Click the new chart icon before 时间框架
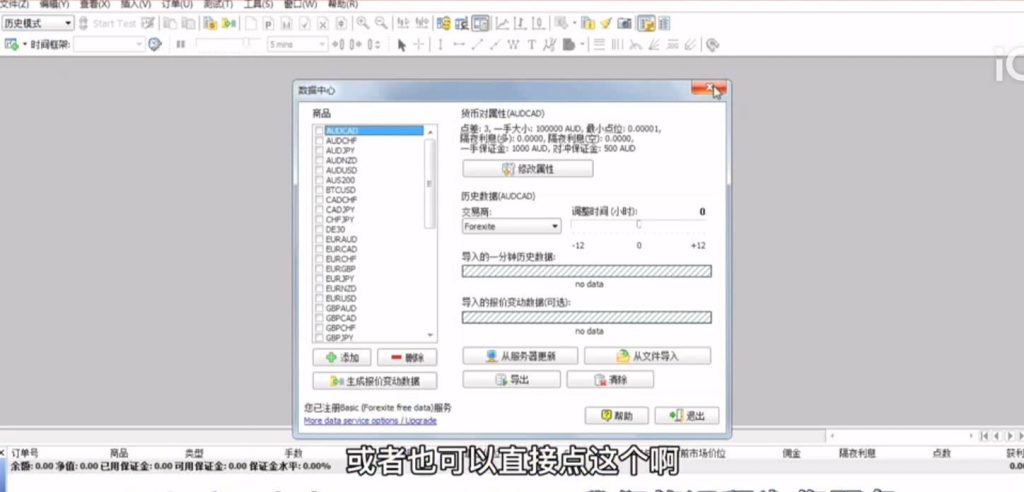This screenshot has width=1024, height=492. (x=11, y=44)
